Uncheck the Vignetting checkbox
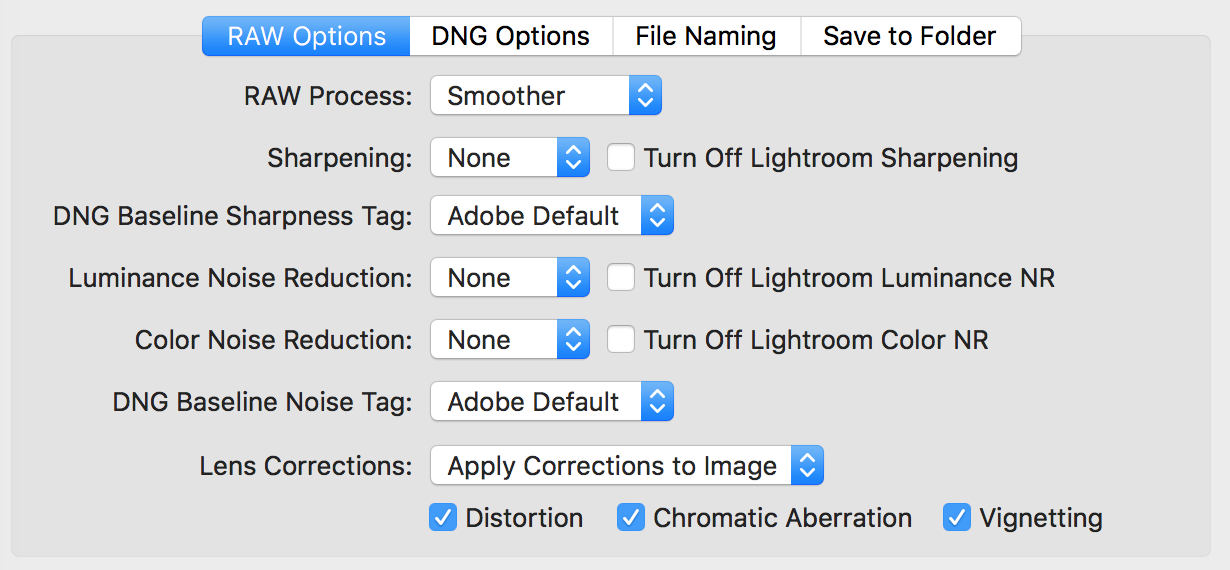Viewport: 1230px width, 570px height. click(x=957, y=517)
